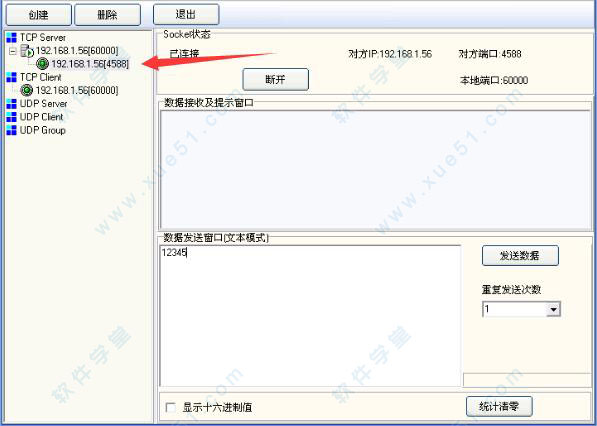Image resolution: width=597 pixels, height=426 pixels.
Task: Click the 发送数据 send button
Action: click(x=520, y=256)
